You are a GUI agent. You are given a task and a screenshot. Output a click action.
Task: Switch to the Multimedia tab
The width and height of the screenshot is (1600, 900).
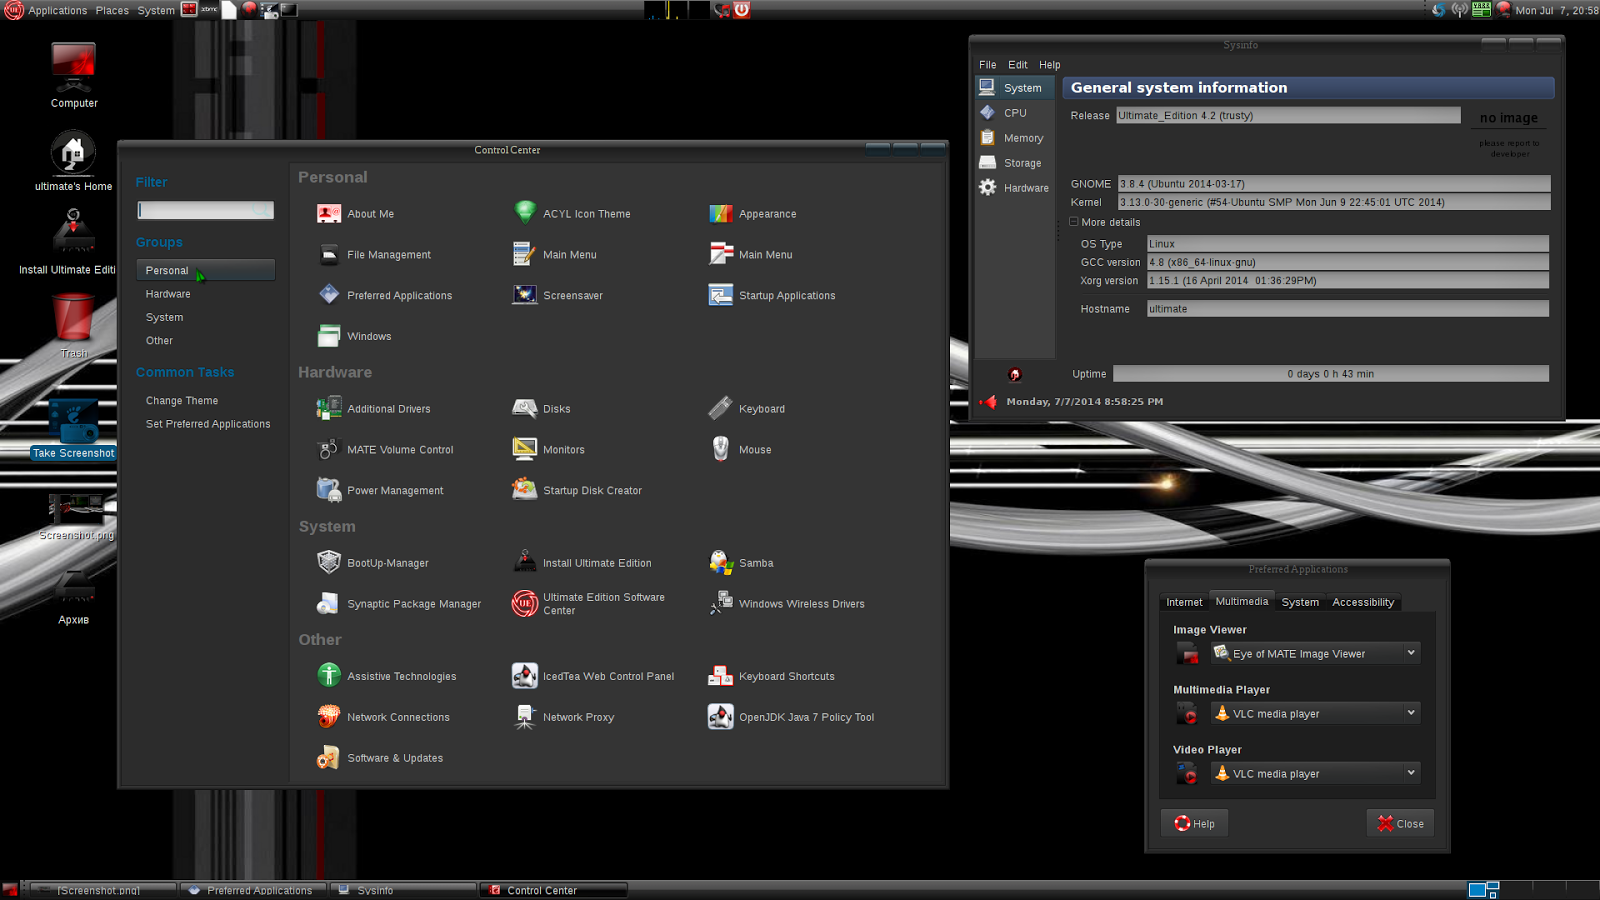[1242, 601]
